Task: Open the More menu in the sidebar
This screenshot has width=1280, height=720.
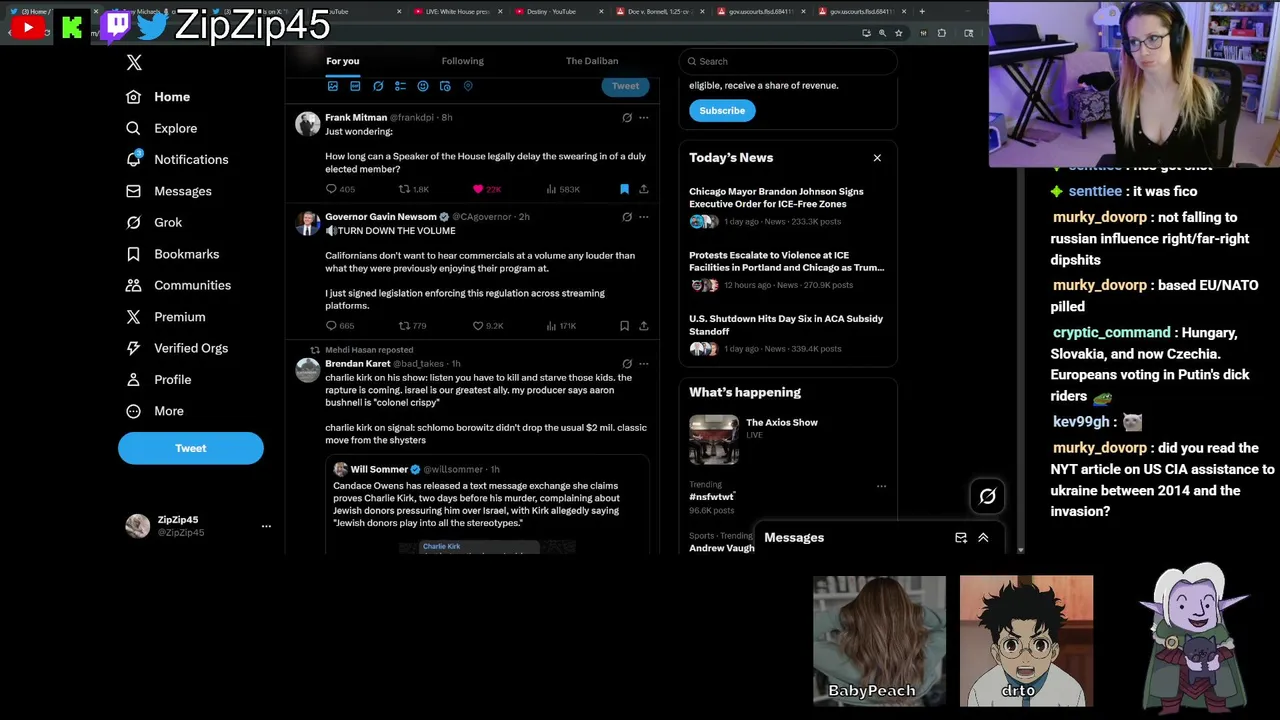Action: coord(154,411)
